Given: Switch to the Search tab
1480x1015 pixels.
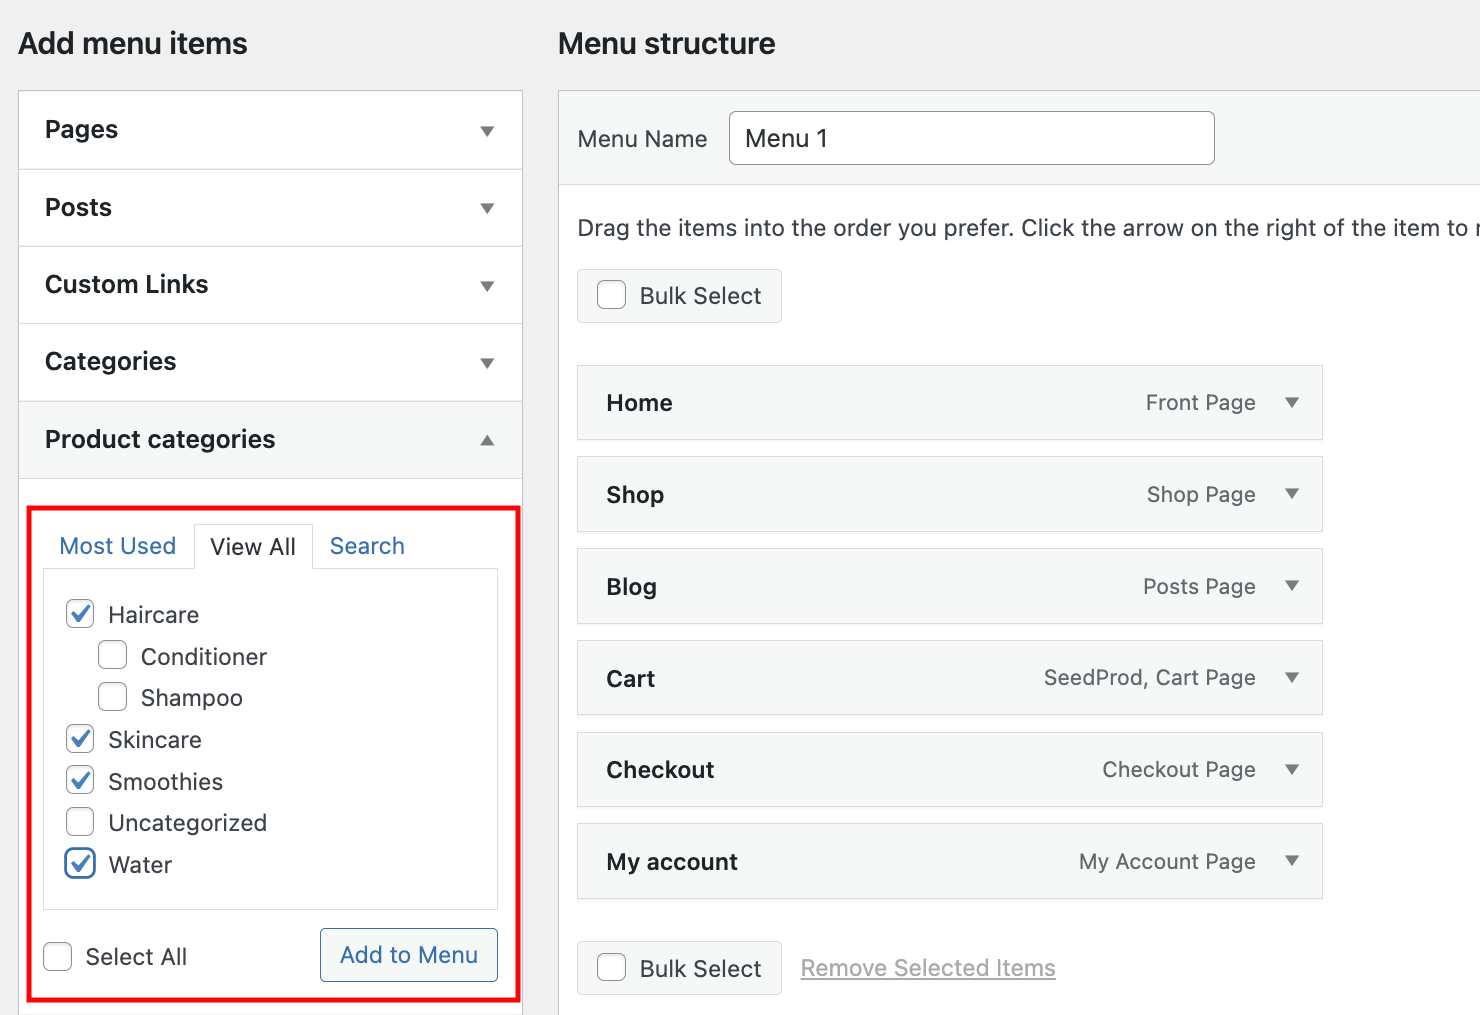Looking at the screenshot, I should [x=366, y=546].
